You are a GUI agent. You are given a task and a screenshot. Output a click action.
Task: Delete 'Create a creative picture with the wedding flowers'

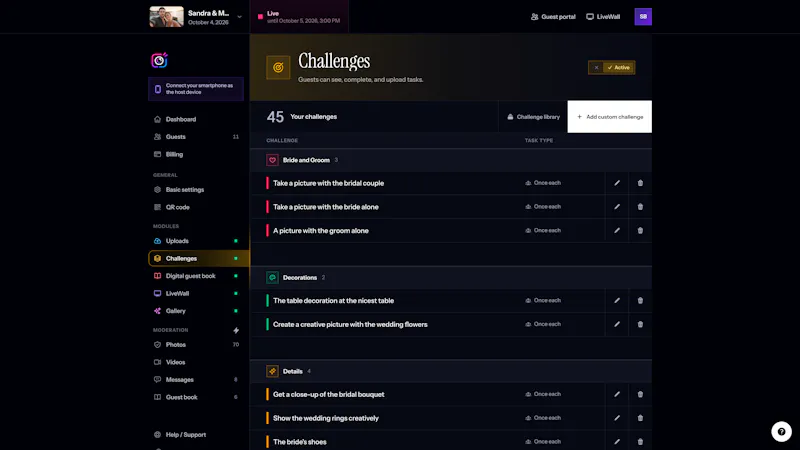click(640, 324)
